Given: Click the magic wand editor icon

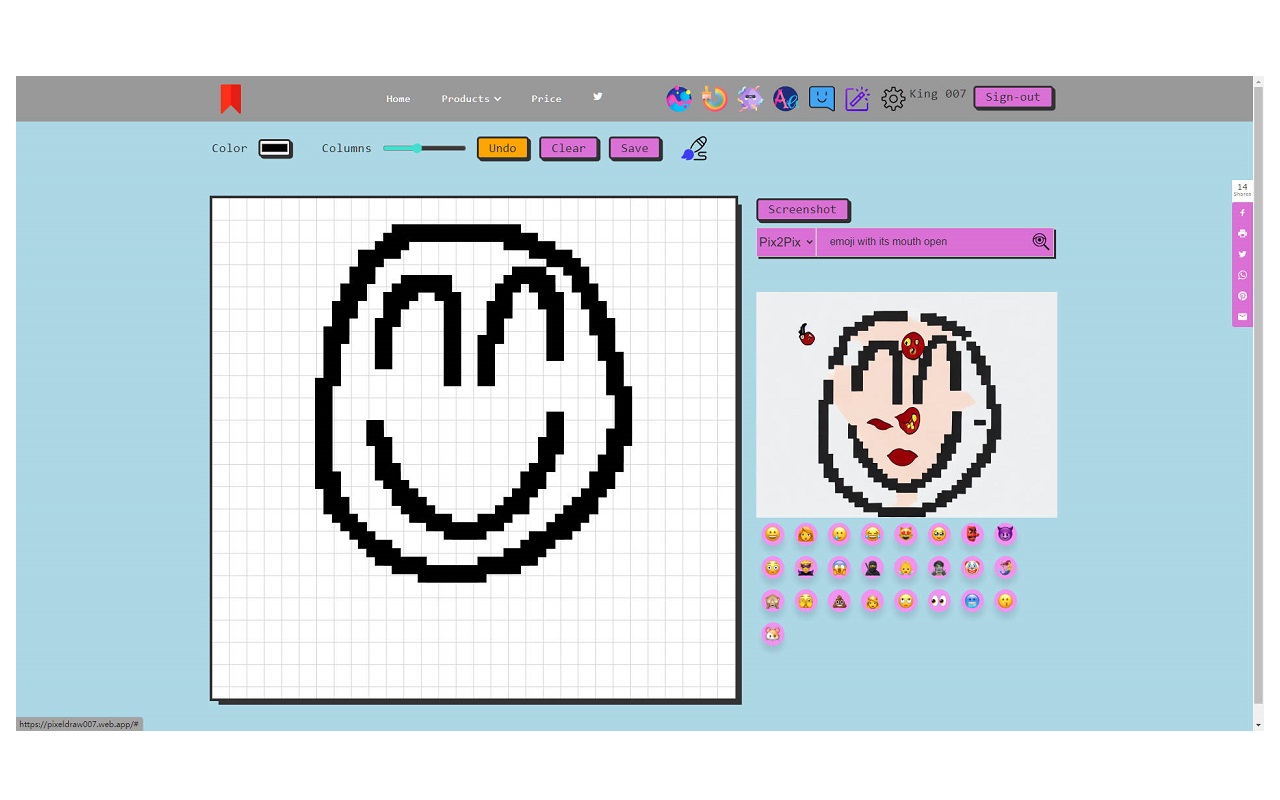Looking at the screenshot, I should [857, 98].
